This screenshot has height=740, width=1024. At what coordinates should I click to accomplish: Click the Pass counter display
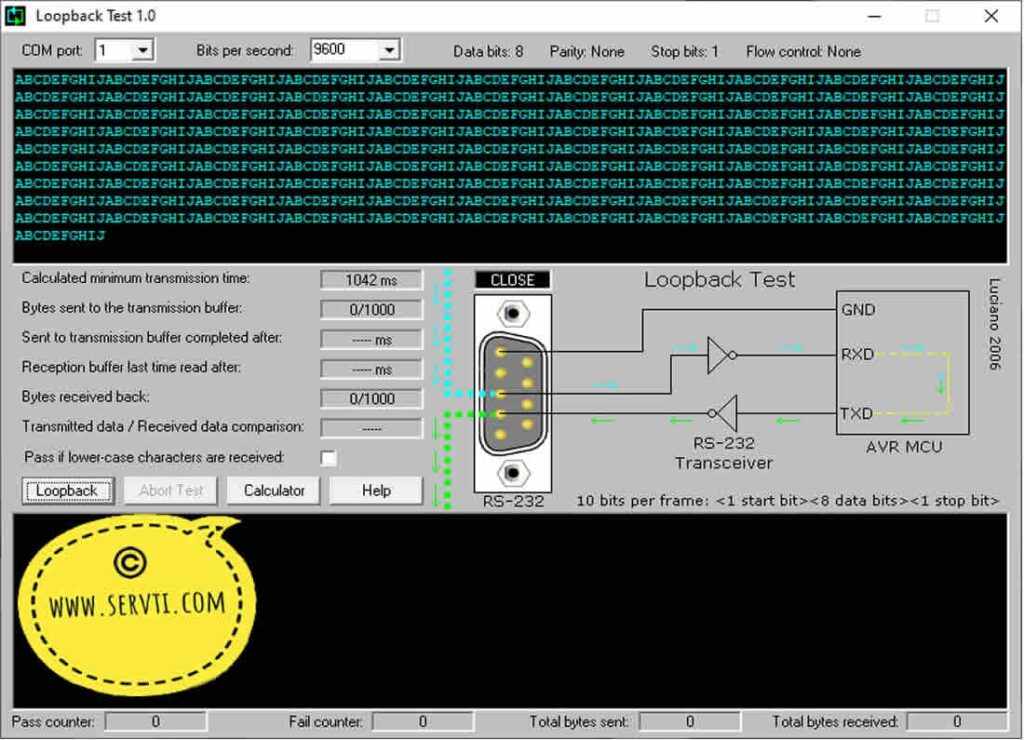[156, 720]
